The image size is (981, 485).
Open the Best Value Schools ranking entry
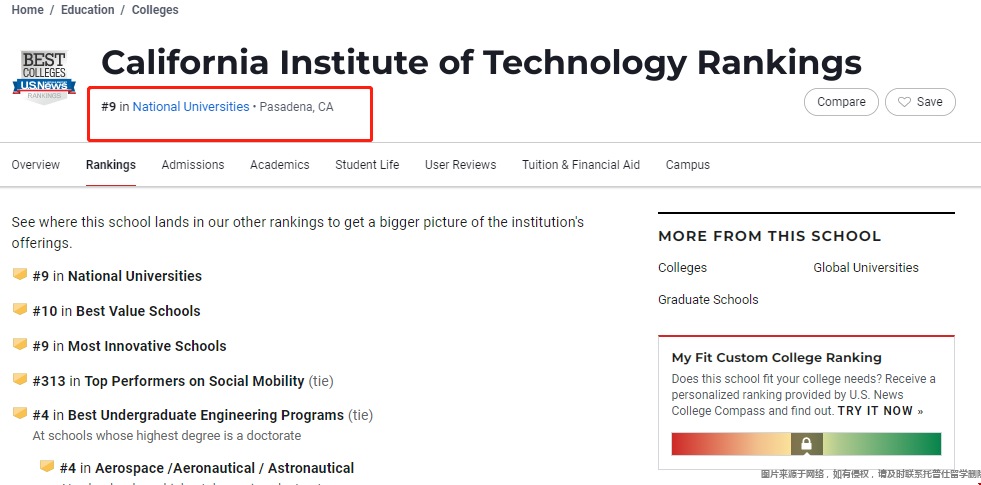pyautogui.click(x=138, y=311)
